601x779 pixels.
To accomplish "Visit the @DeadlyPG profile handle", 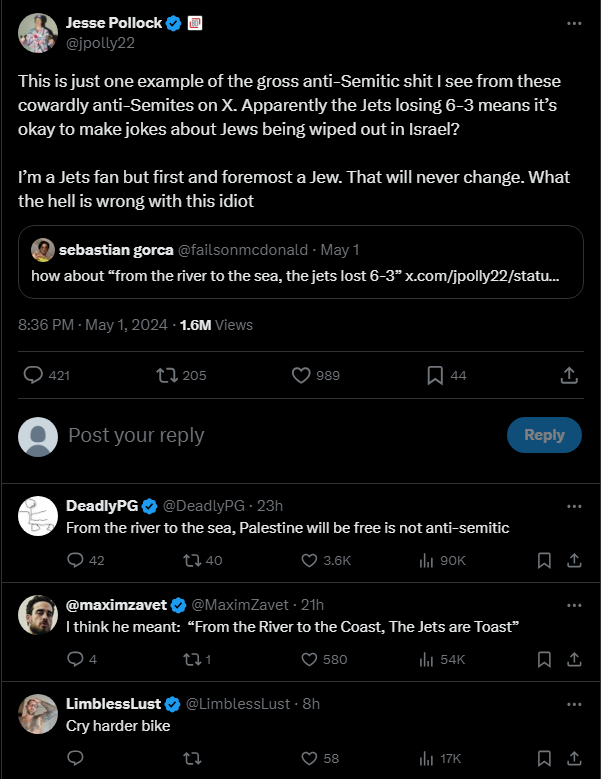I will click(203, 506).
